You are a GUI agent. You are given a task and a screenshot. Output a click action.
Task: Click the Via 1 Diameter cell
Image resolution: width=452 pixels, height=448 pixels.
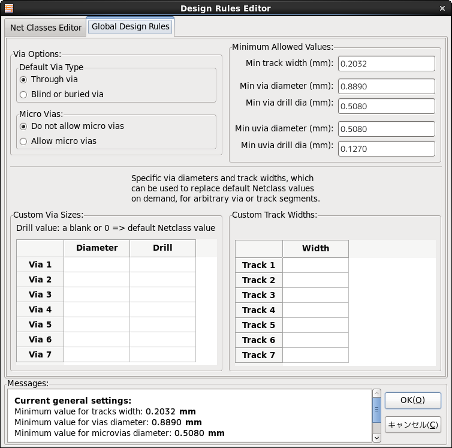pyautogui.click(x=97, y=265)
